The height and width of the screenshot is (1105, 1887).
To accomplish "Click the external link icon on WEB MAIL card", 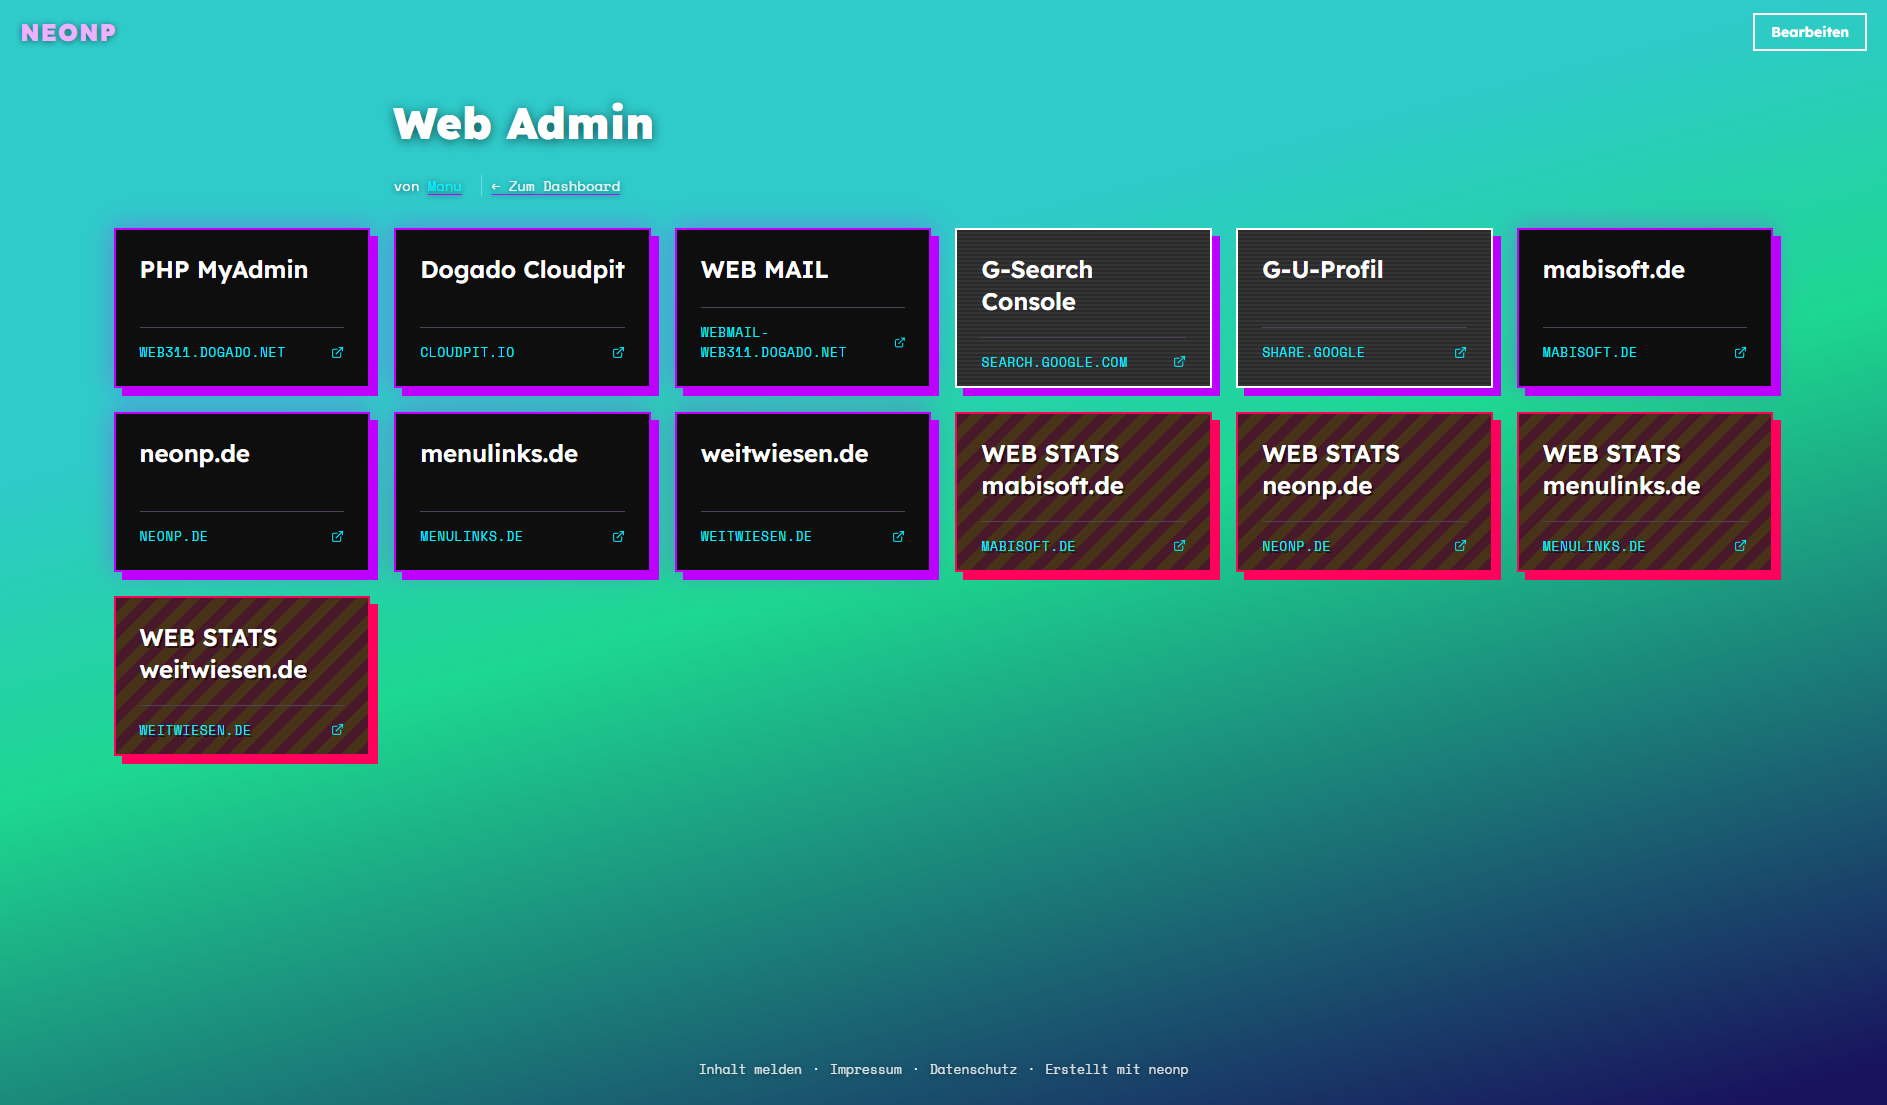I will tap(899, 343).
